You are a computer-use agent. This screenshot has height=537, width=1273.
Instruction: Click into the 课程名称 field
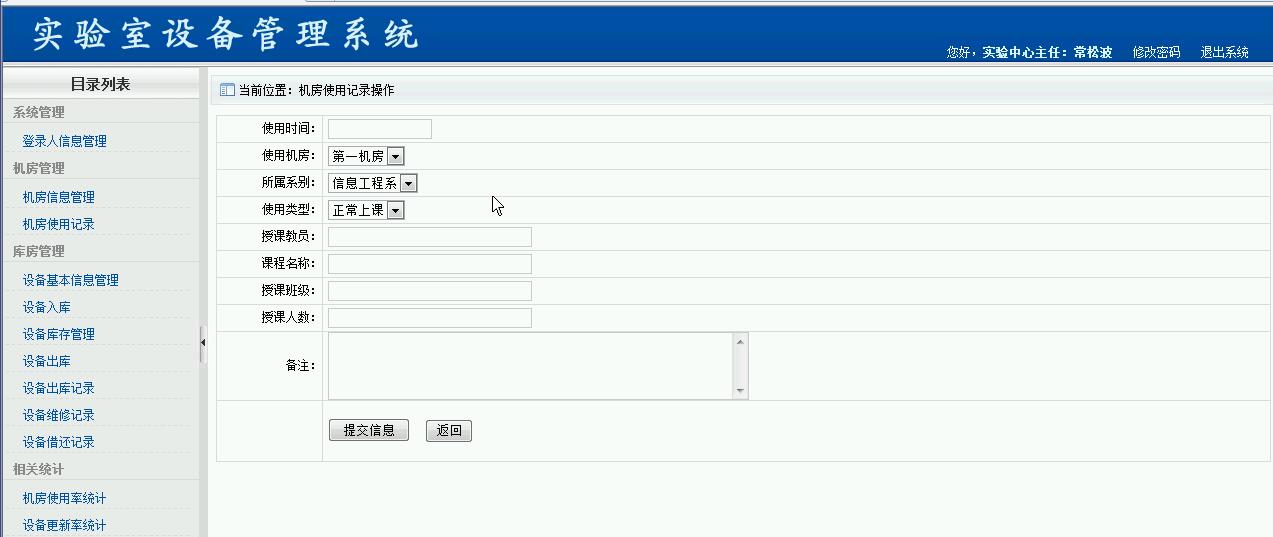(x=430, y=264)
